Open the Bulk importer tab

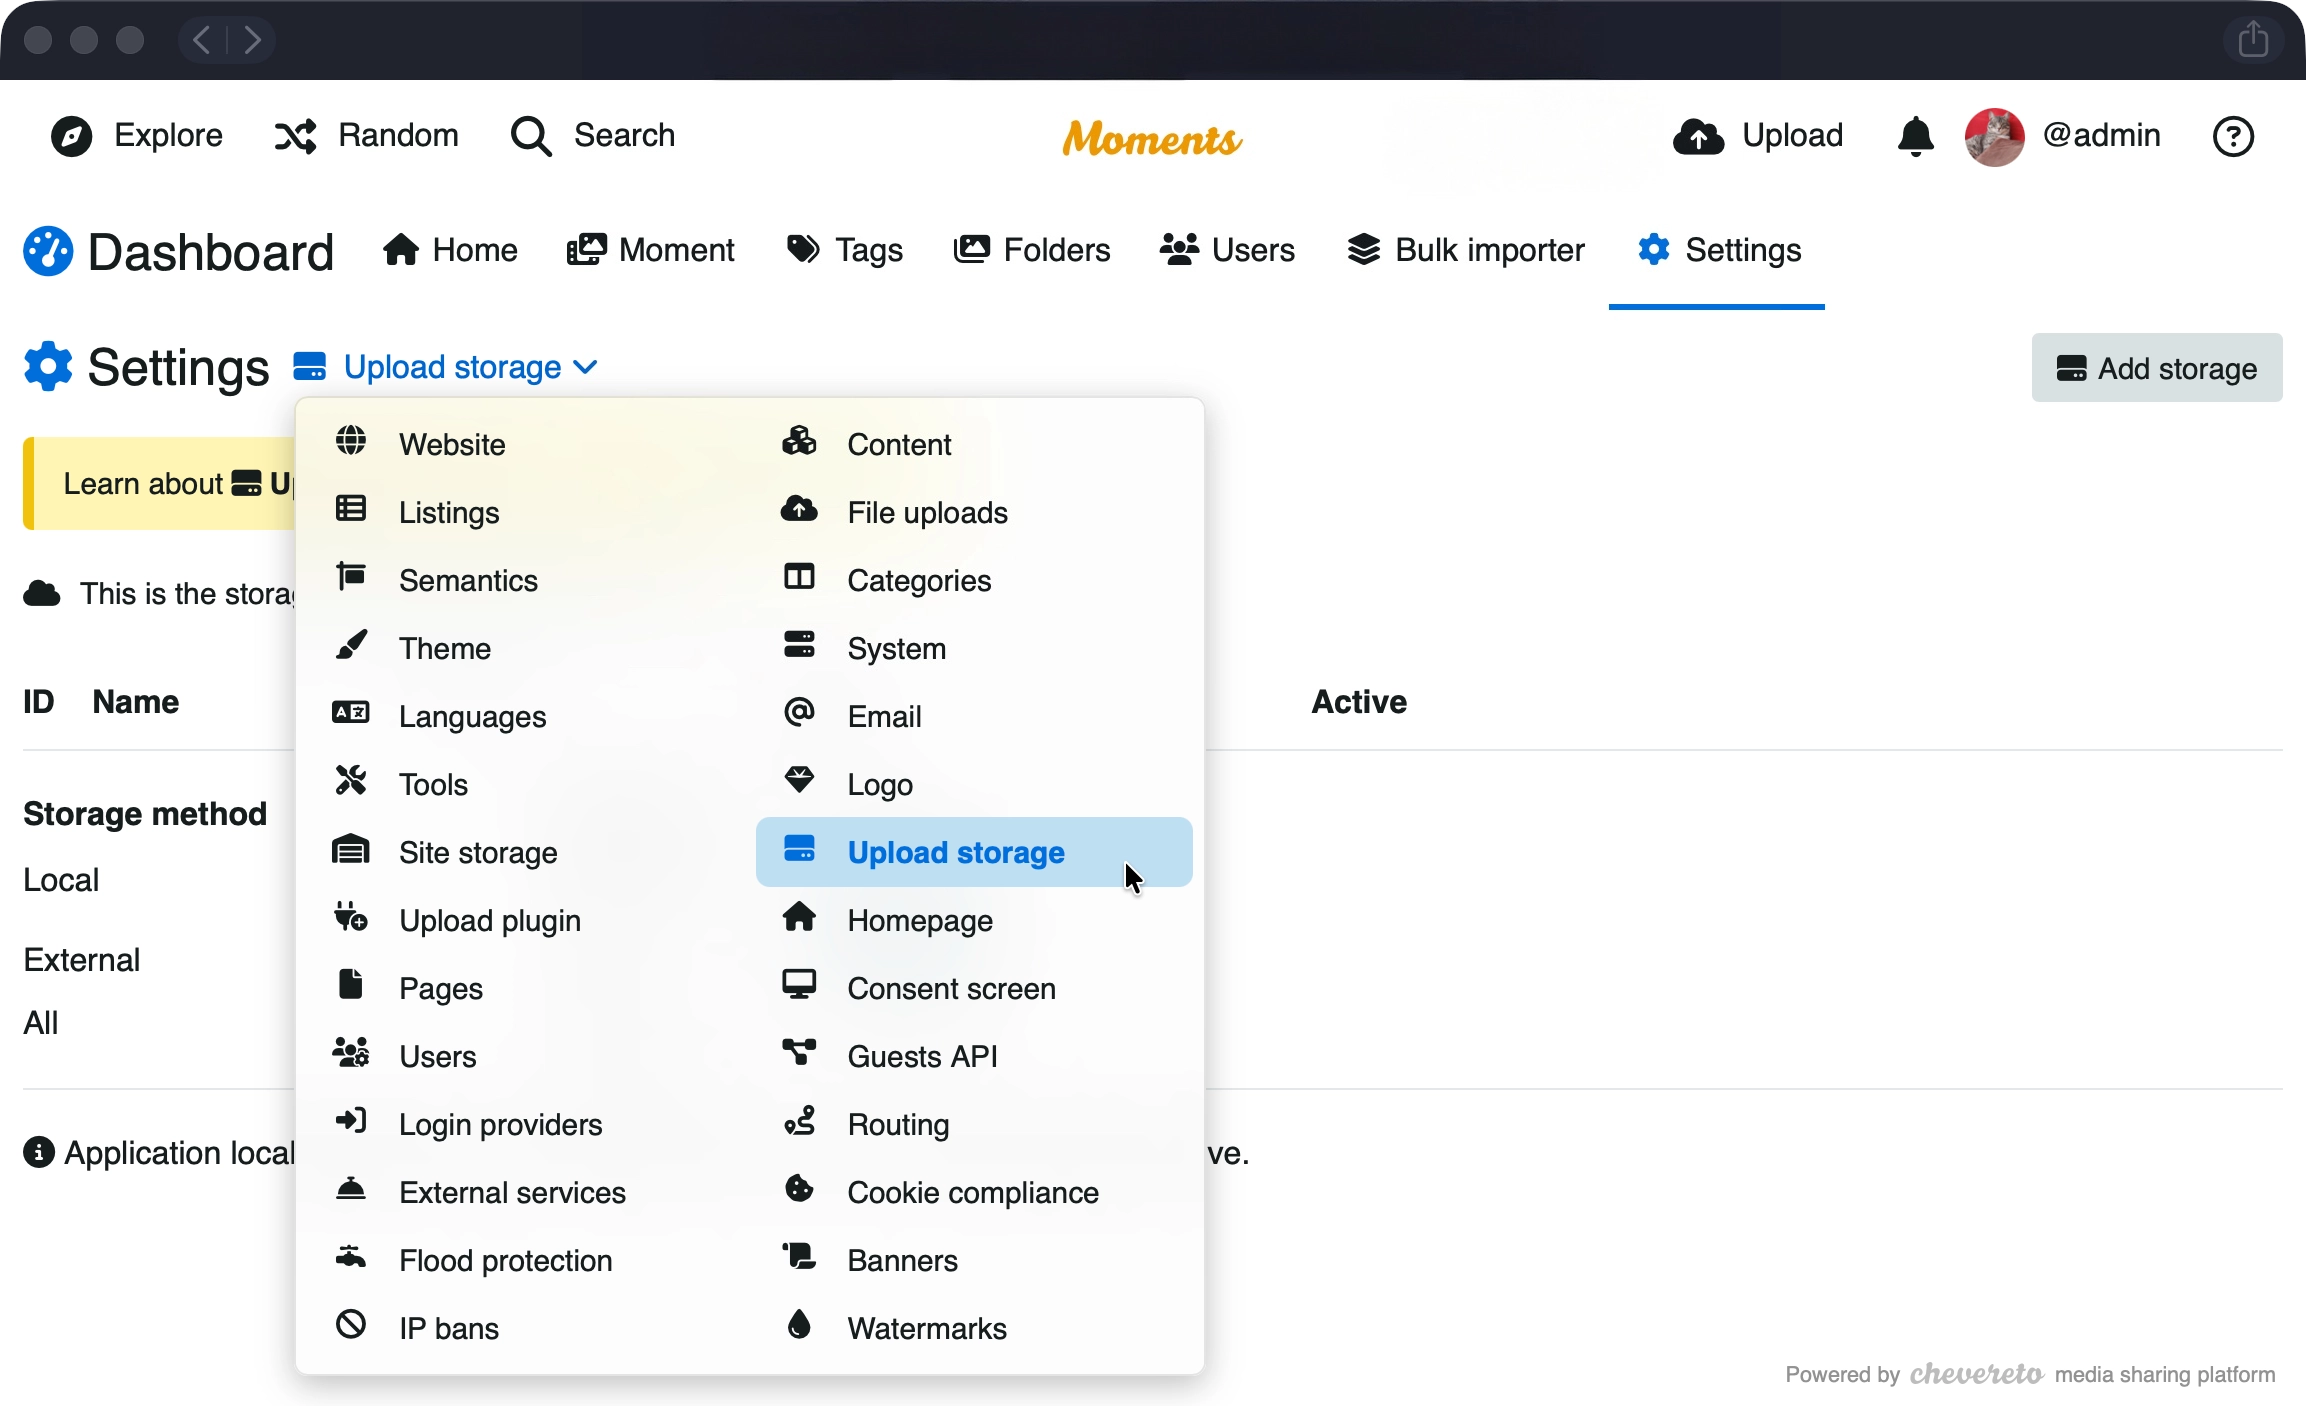(1465, 250)
